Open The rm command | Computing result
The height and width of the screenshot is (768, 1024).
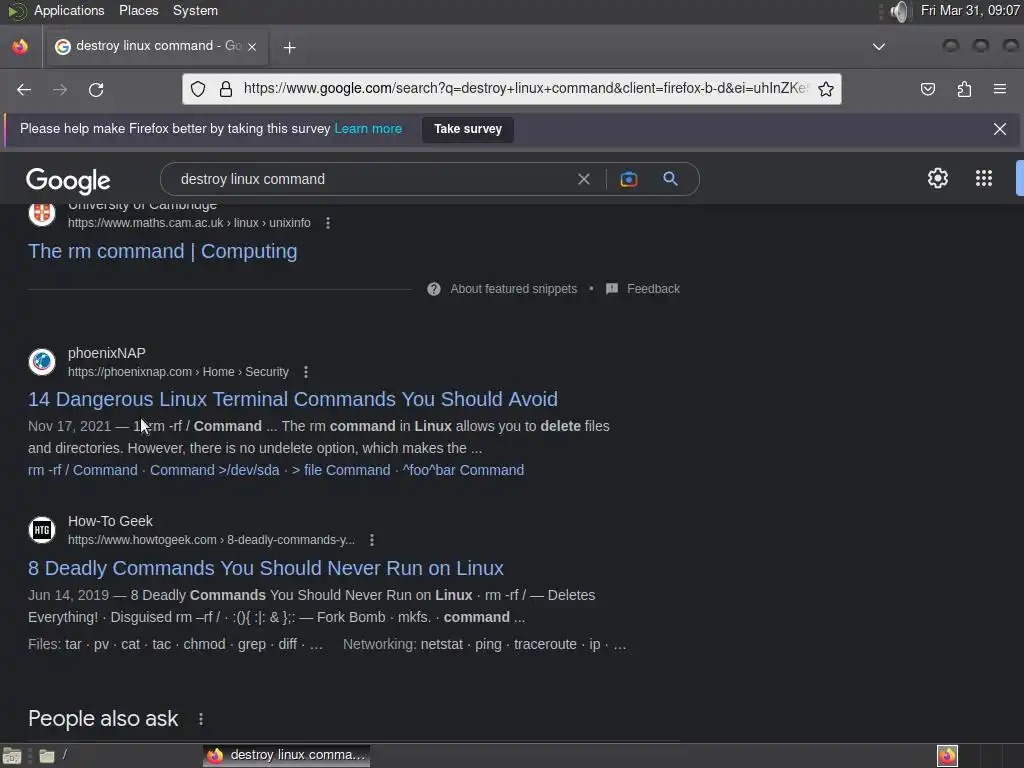163,251
